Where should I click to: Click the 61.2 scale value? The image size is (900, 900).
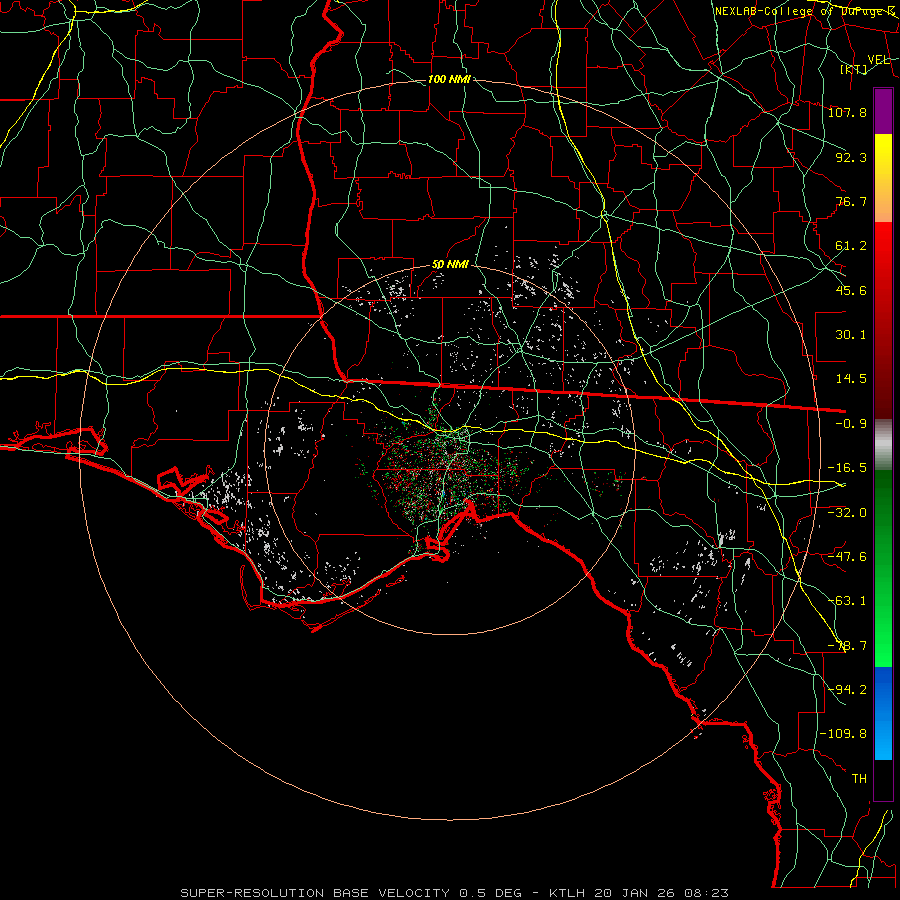pos(851,246)
